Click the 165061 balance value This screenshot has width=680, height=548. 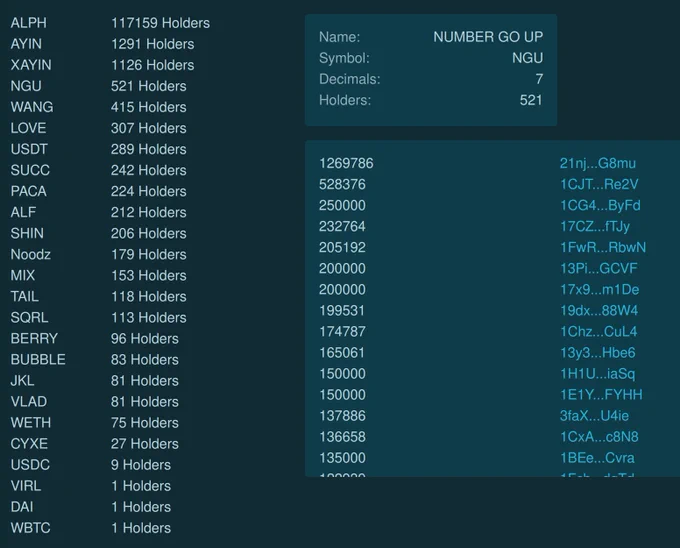(x=342, y=352)
